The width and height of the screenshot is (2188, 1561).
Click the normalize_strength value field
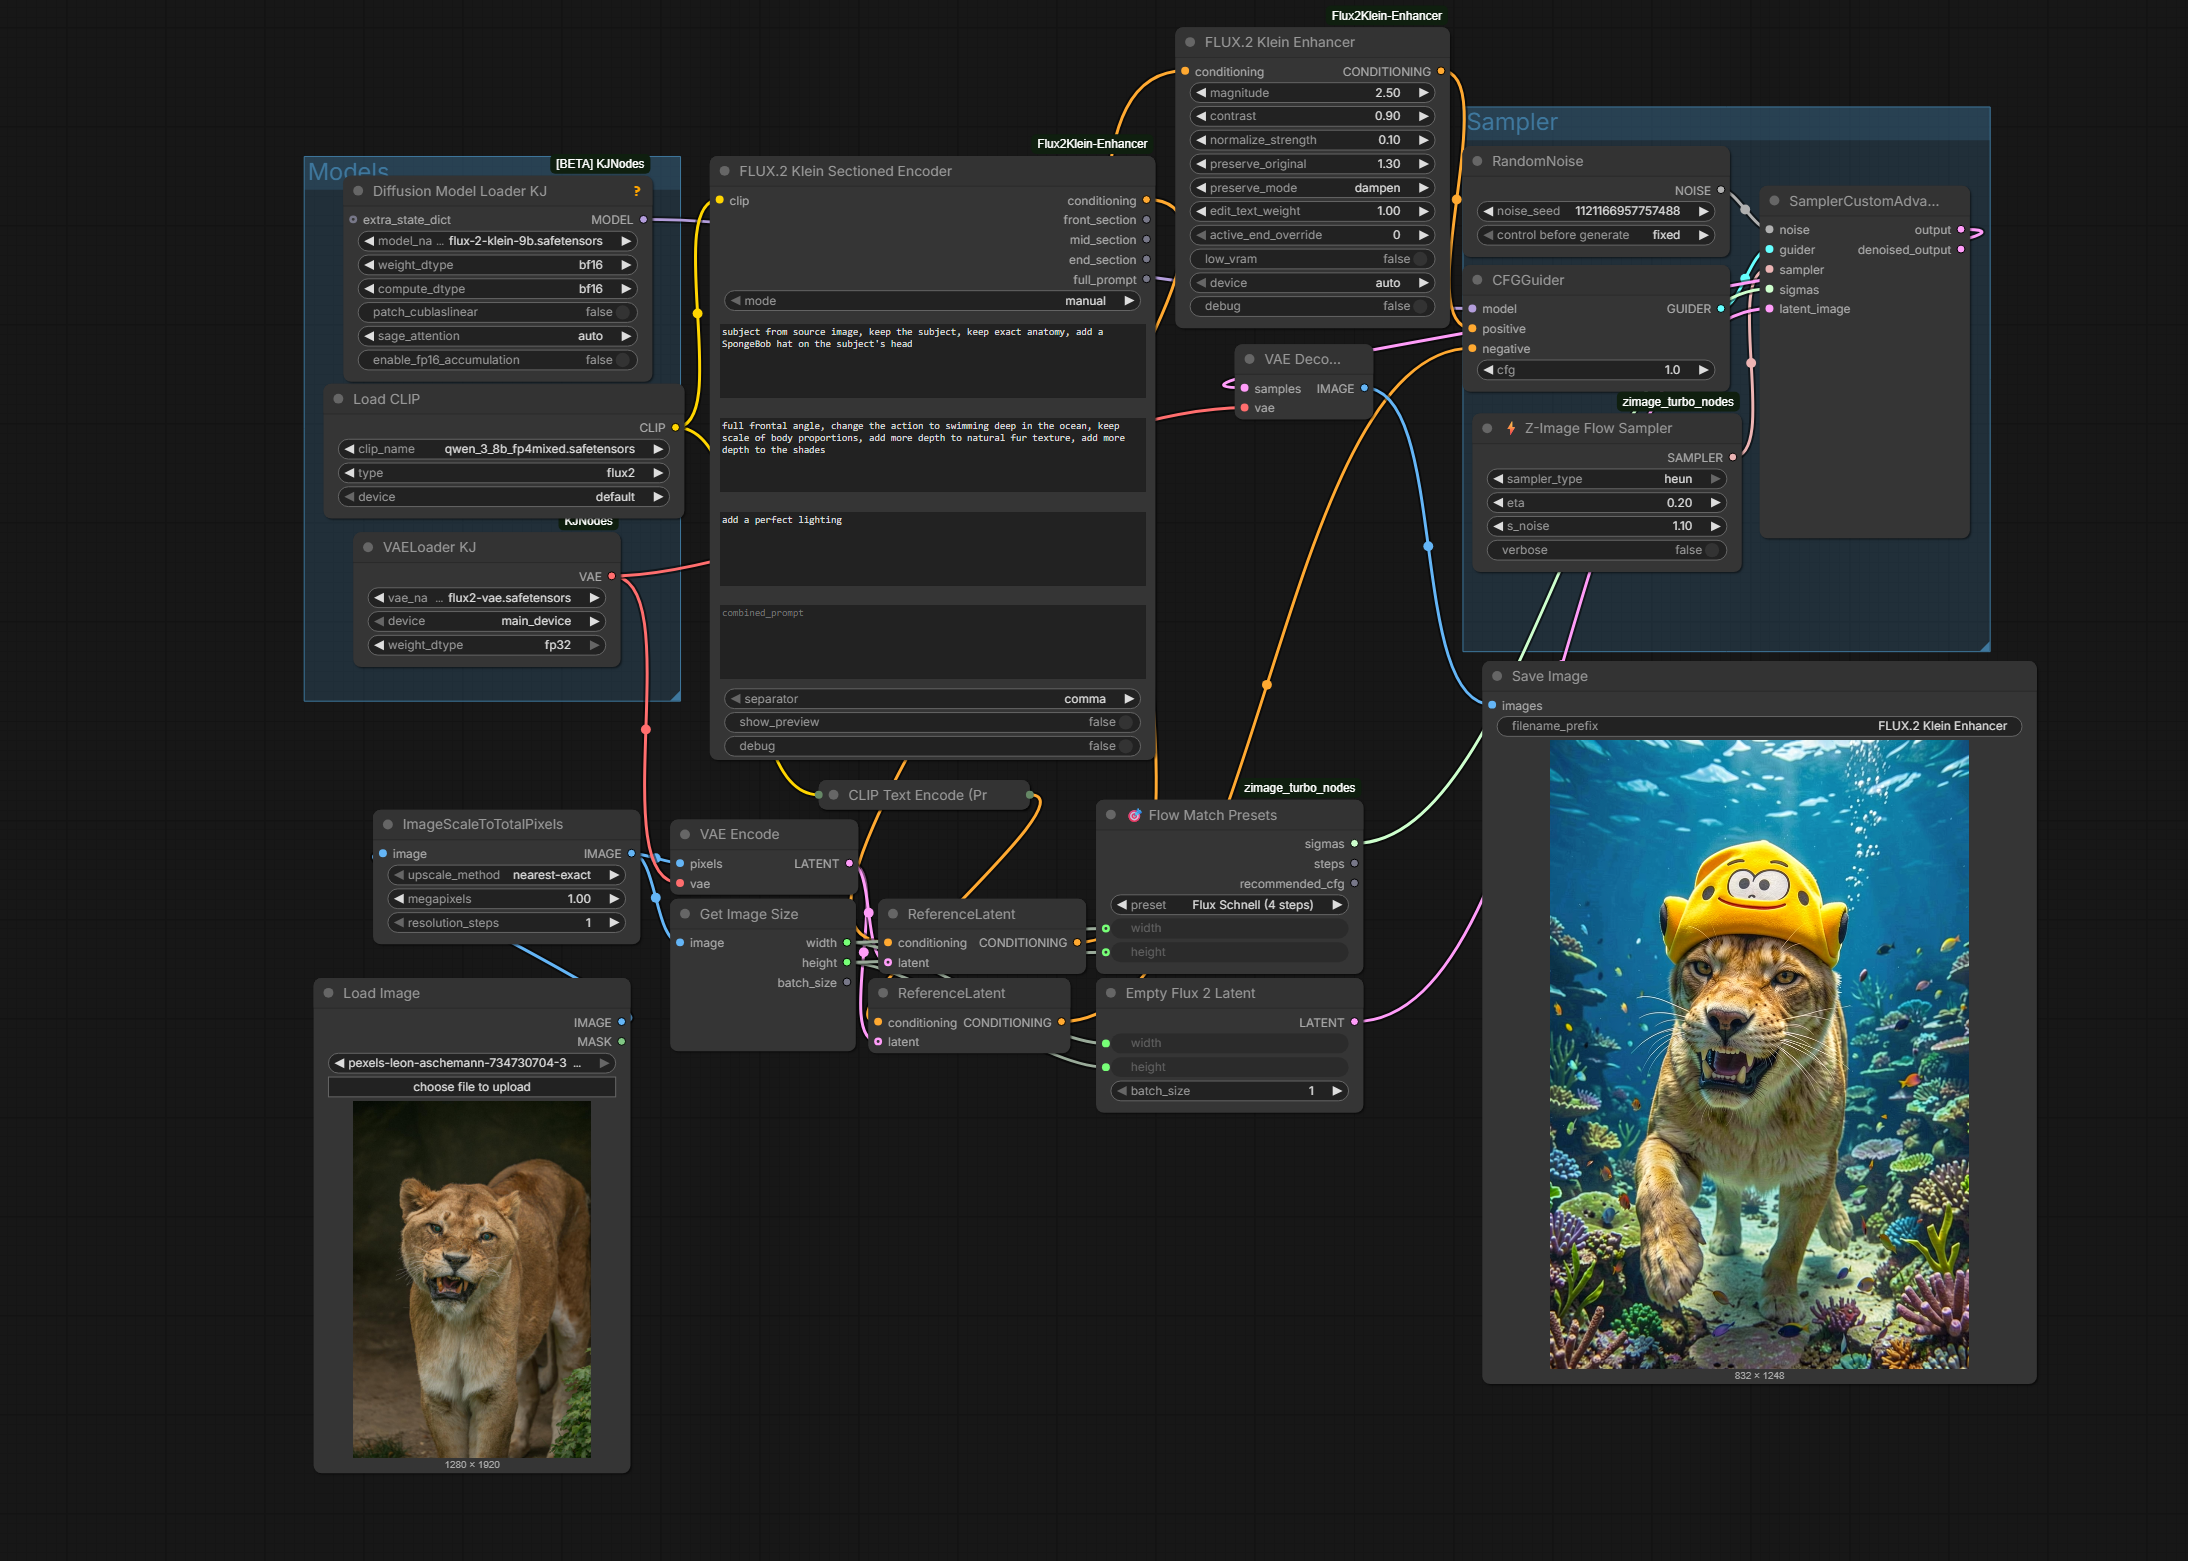pyautogui.click(x=1312, y=140)
